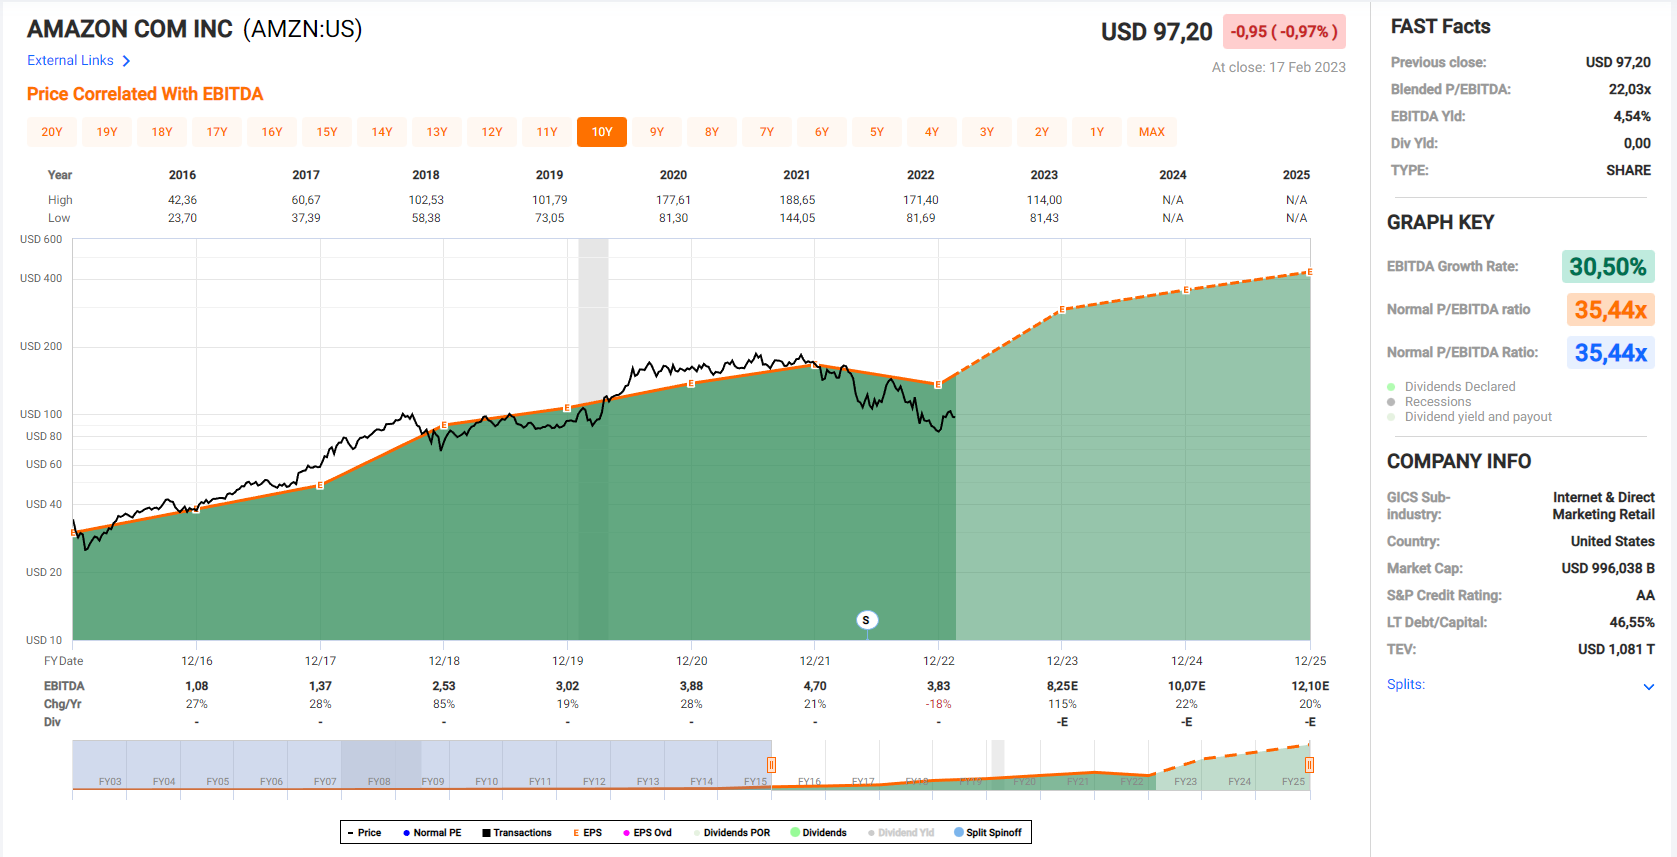Viewport: 1677px width, 857px height.
Task: Click the split marker S on chart
Action: [866, 620]
